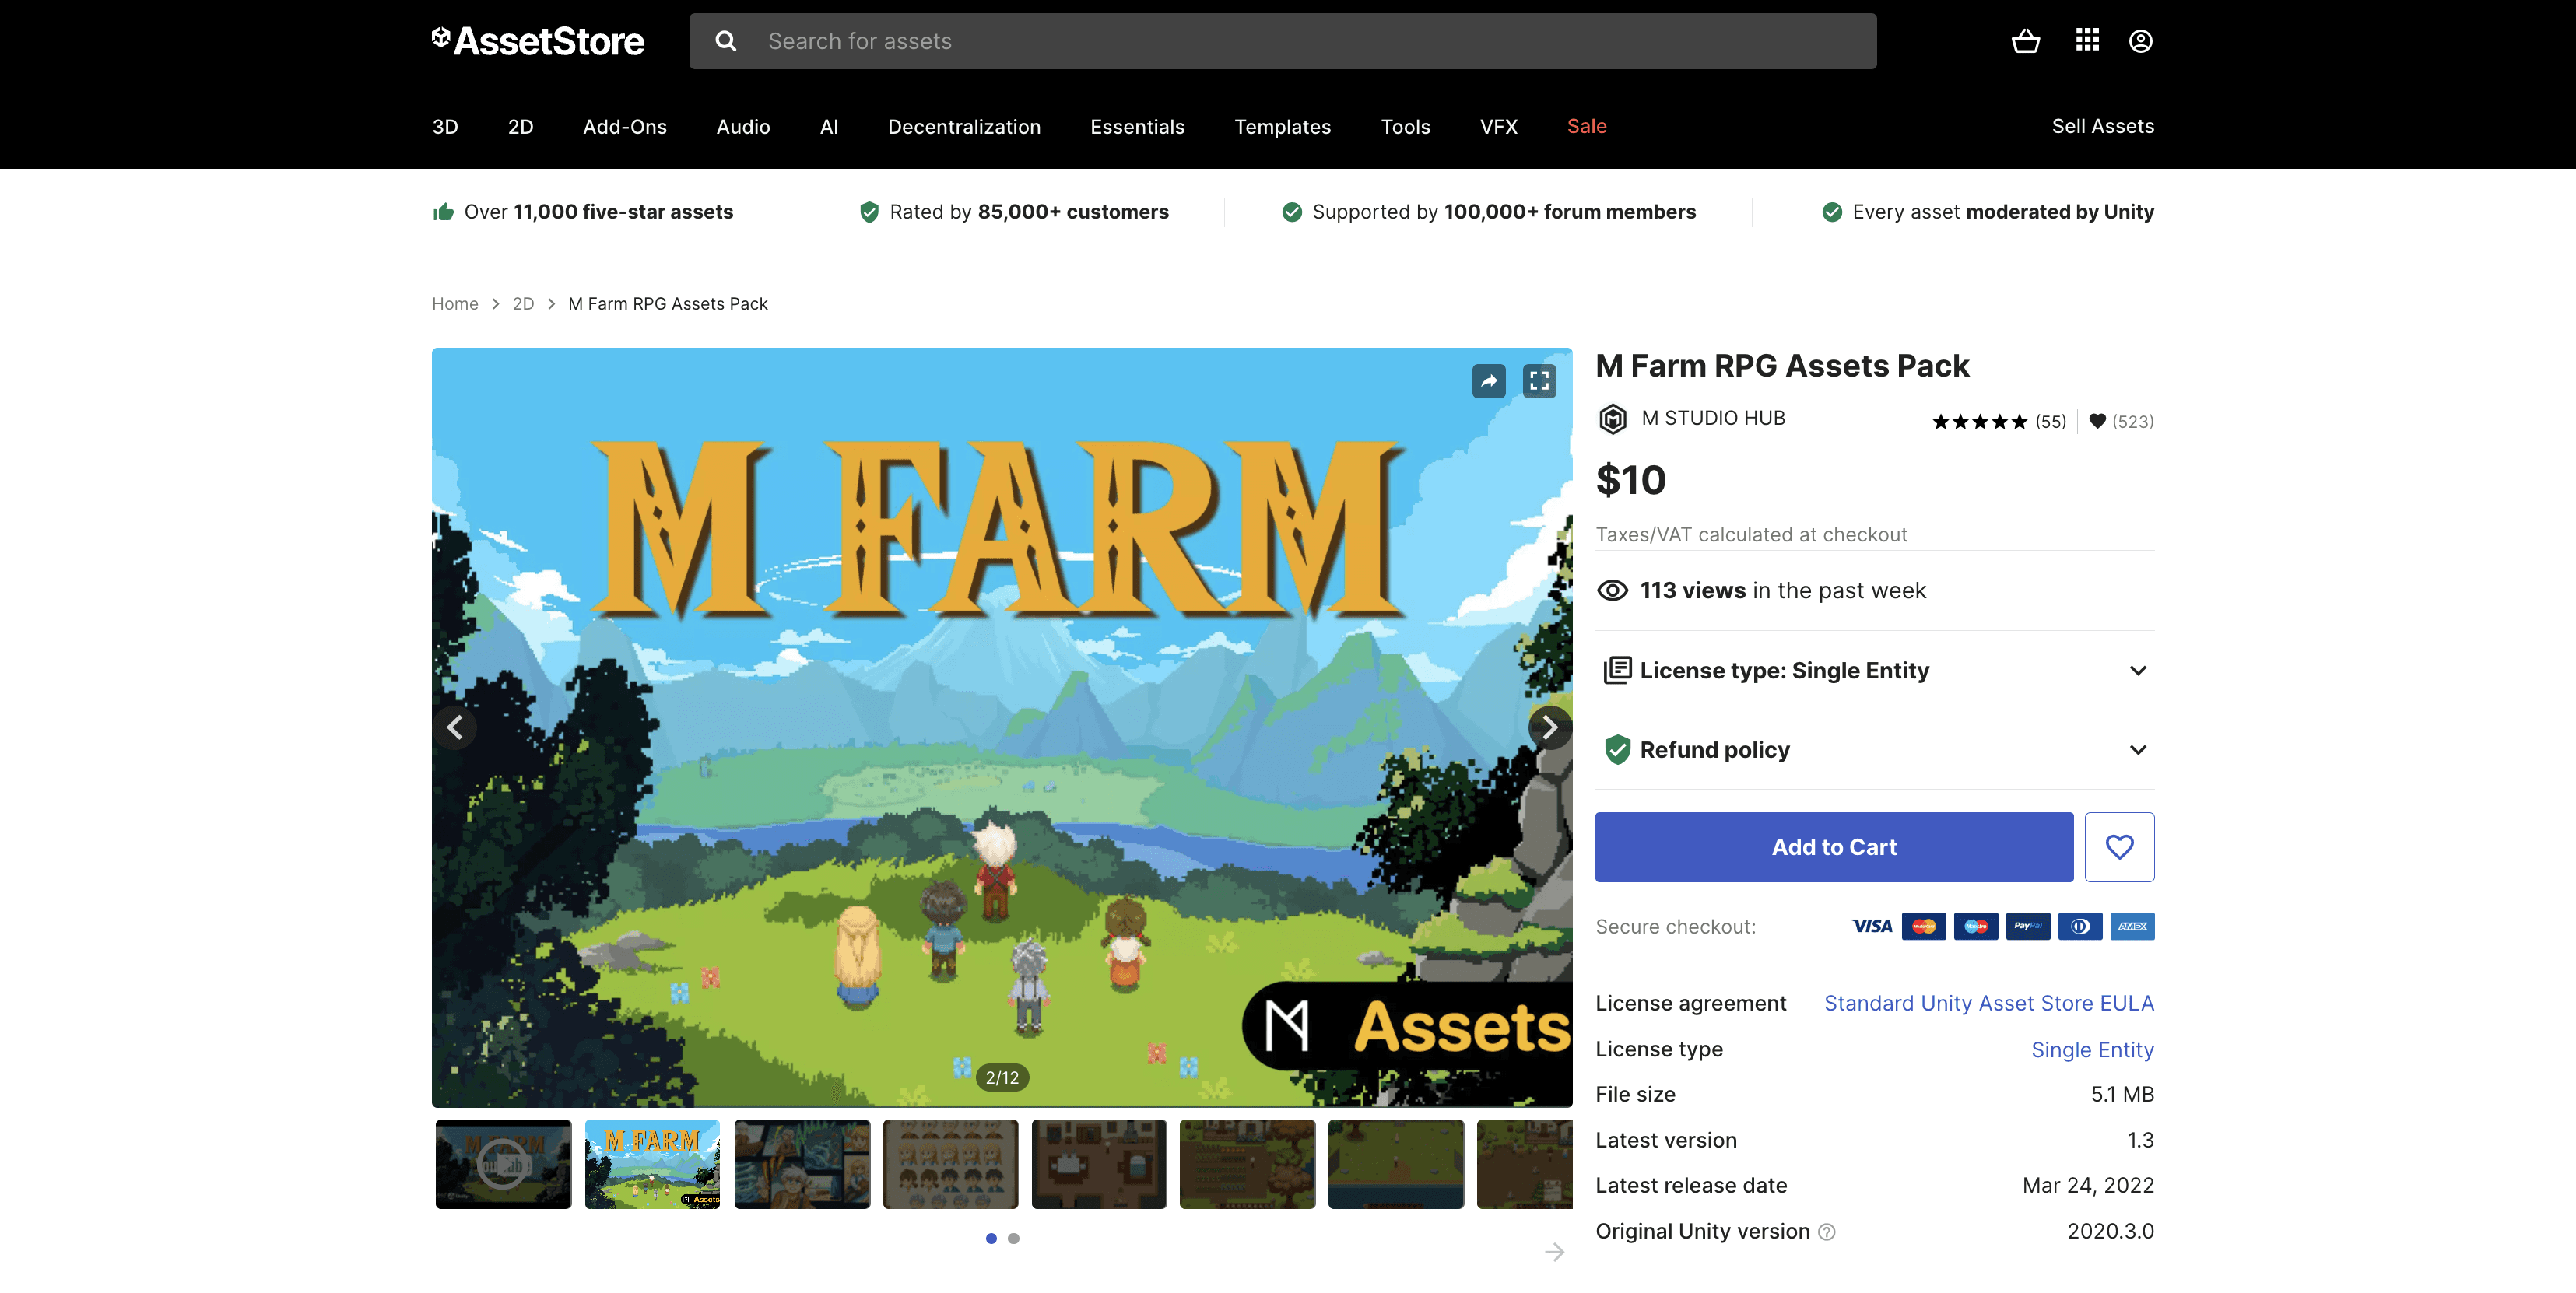Open fullscreen image viewer icon
The width and height of the screenshot is (2576, 1293).
[x=1539, y=381]
